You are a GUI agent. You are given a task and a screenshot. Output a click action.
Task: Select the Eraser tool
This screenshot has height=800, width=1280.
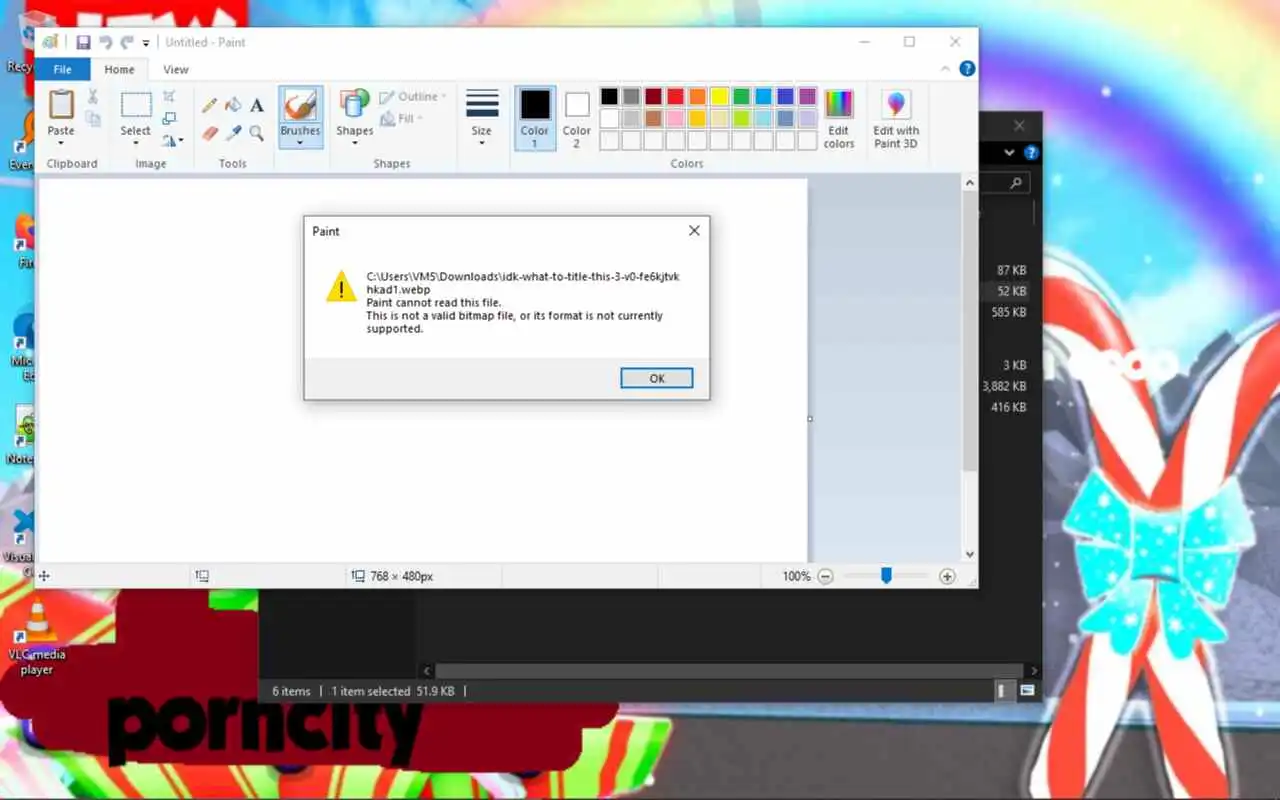pyautogui.click(x=209, y=133)
